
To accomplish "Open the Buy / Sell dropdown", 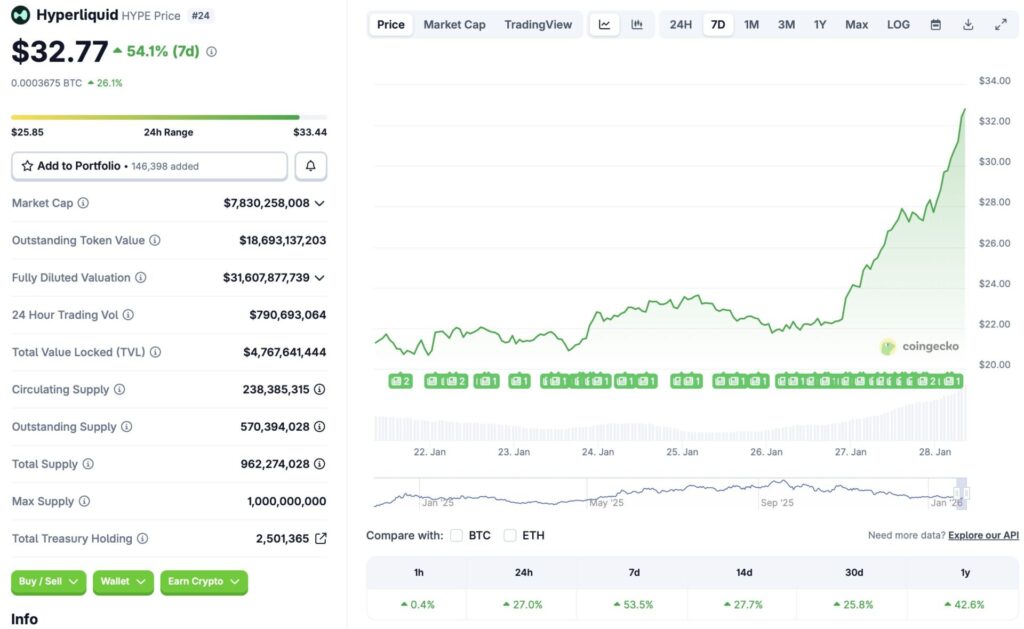I will coord(48,582).
